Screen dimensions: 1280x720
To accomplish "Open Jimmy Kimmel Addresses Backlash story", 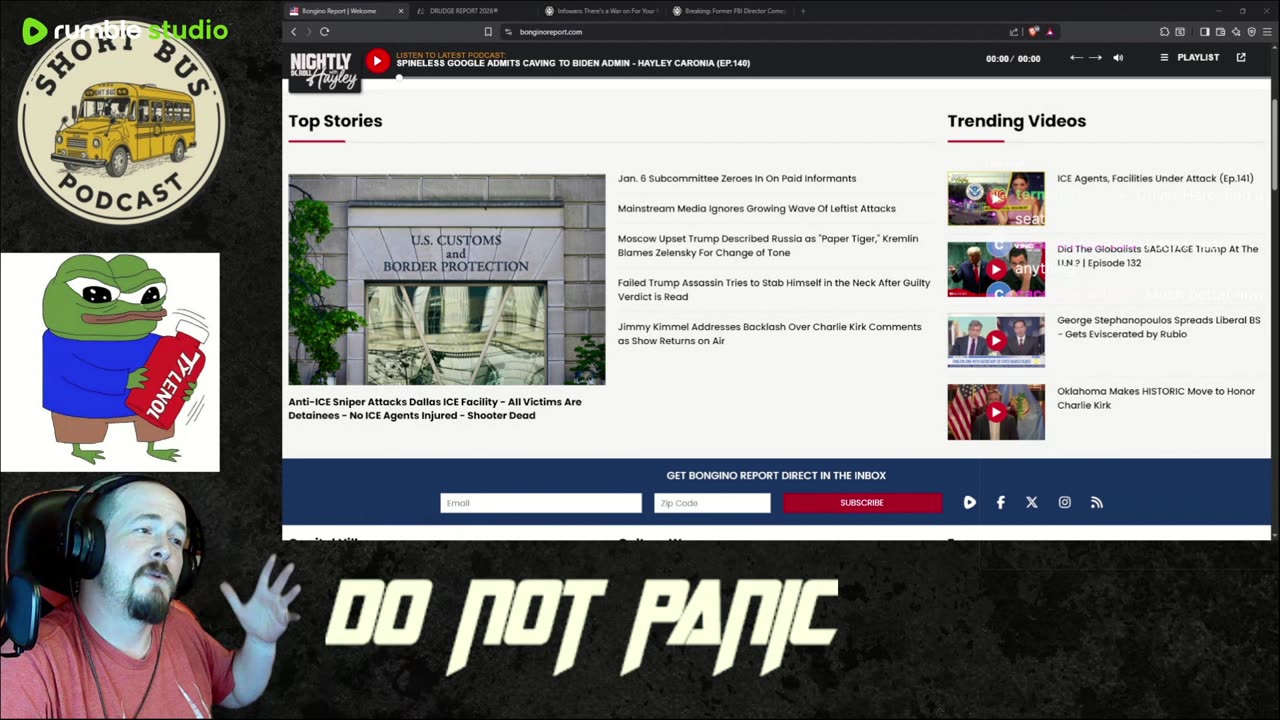I will [x=770, y=333].
